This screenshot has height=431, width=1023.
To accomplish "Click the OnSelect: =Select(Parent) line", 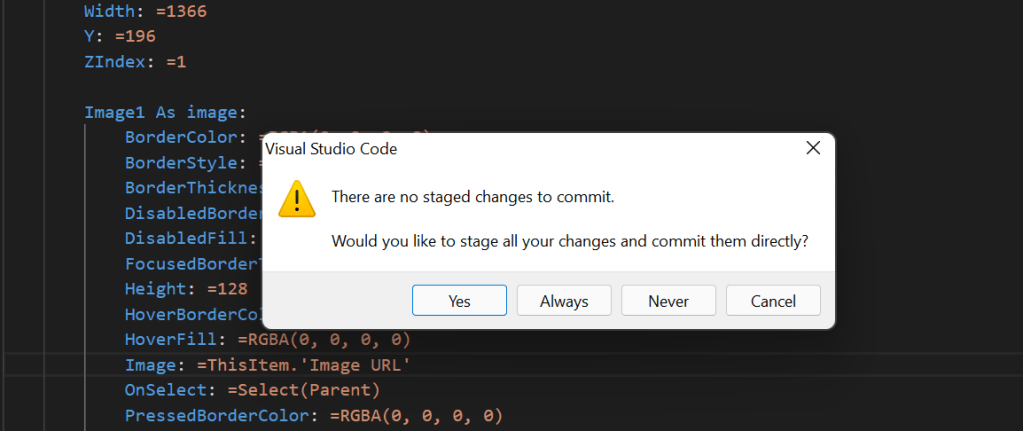I will pyautogui.click(x=252, y=389).
